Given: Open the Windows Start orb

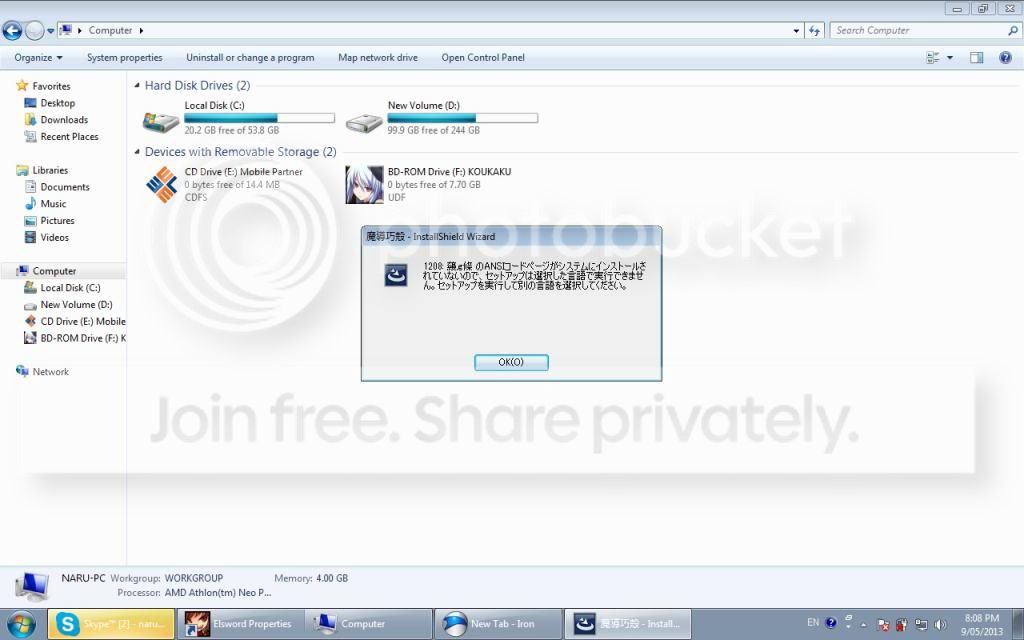Looking at the screenshot, I should point(21,623).
